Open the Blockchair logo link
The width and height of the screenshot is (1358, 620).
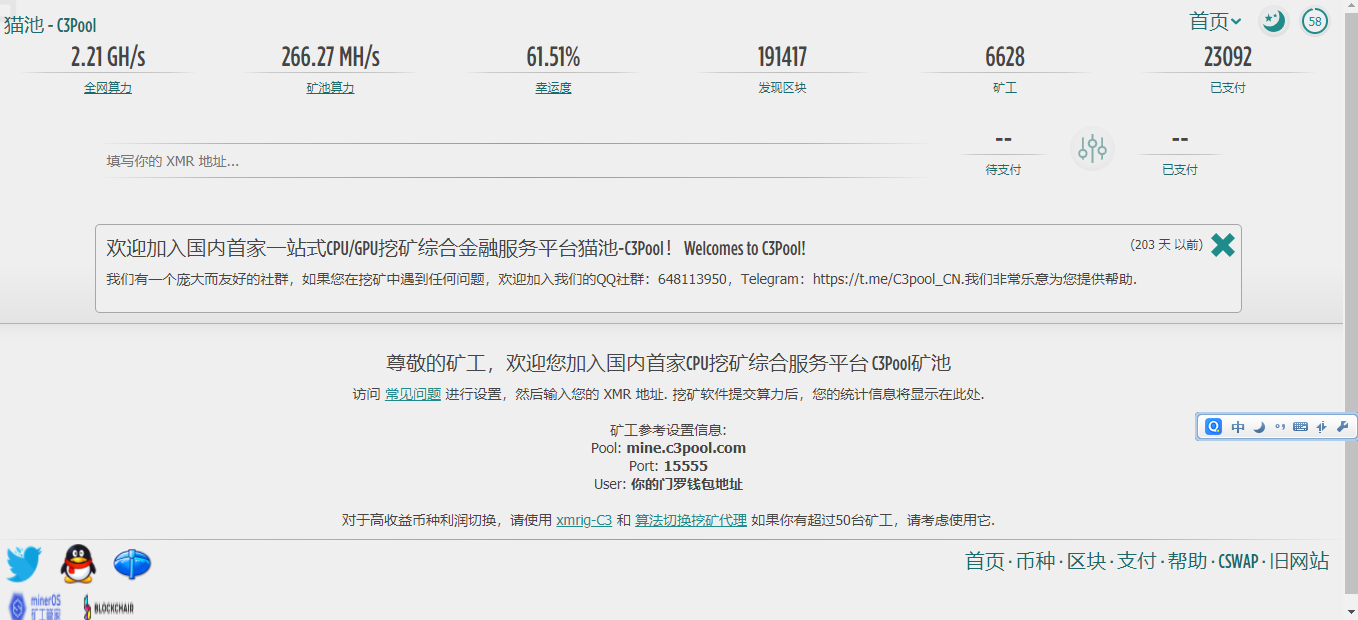108,607
